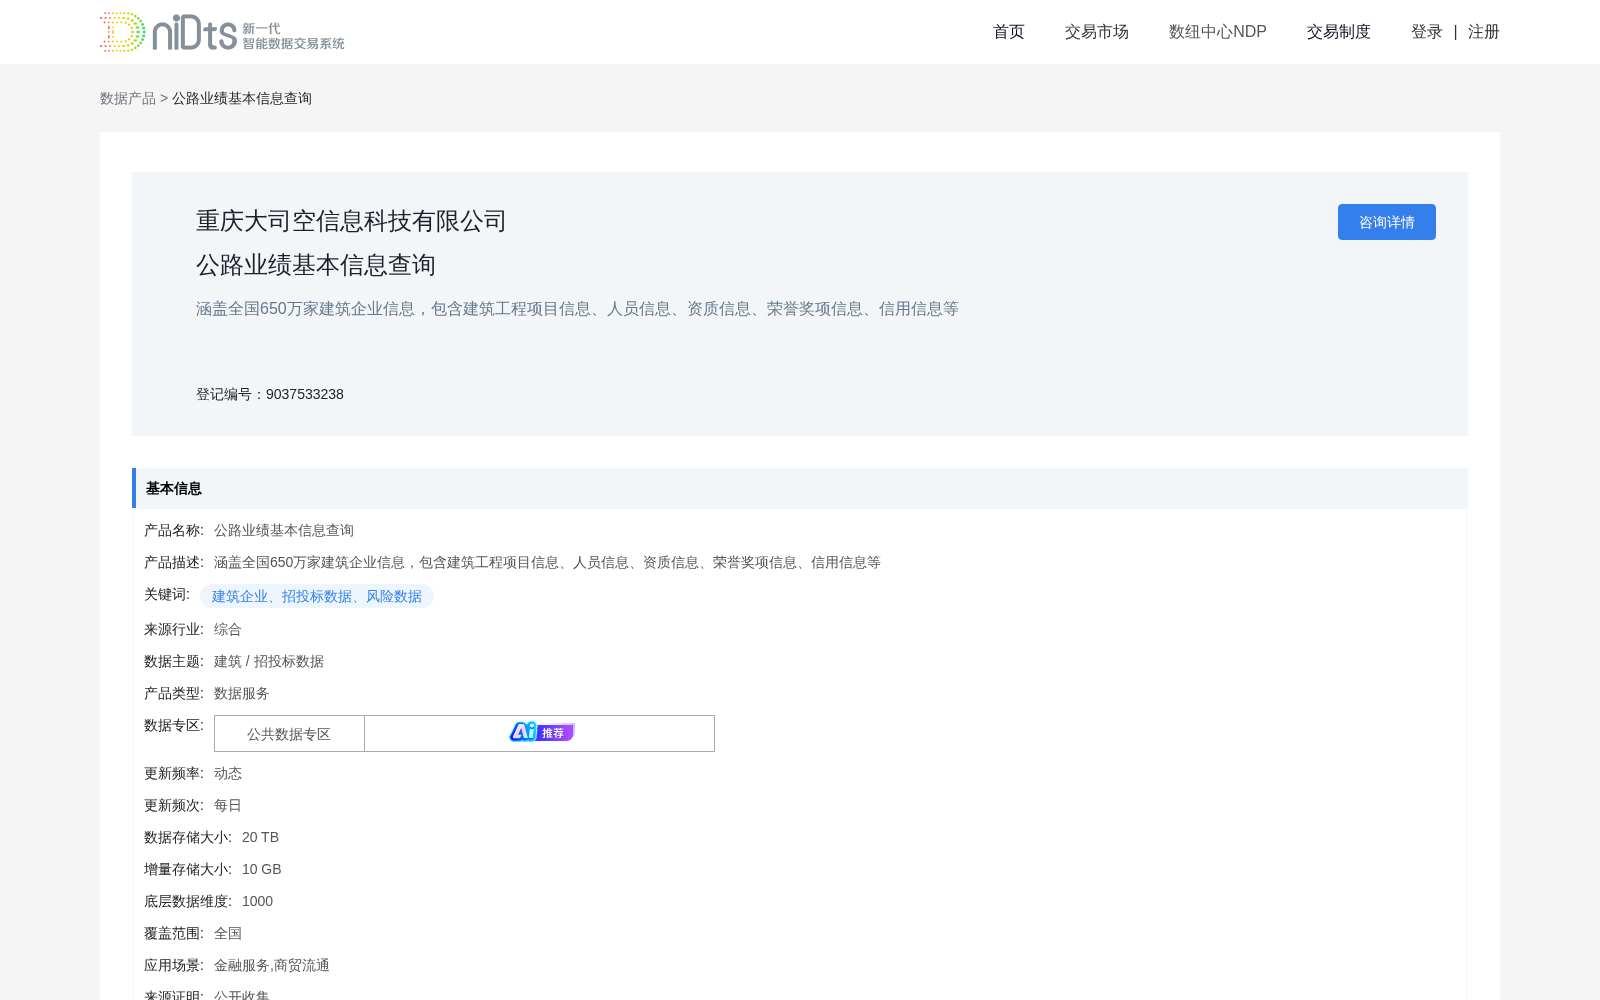Open 数纽中心NDP navigation item
1600x1000 pixels.
pos(1217,32)
